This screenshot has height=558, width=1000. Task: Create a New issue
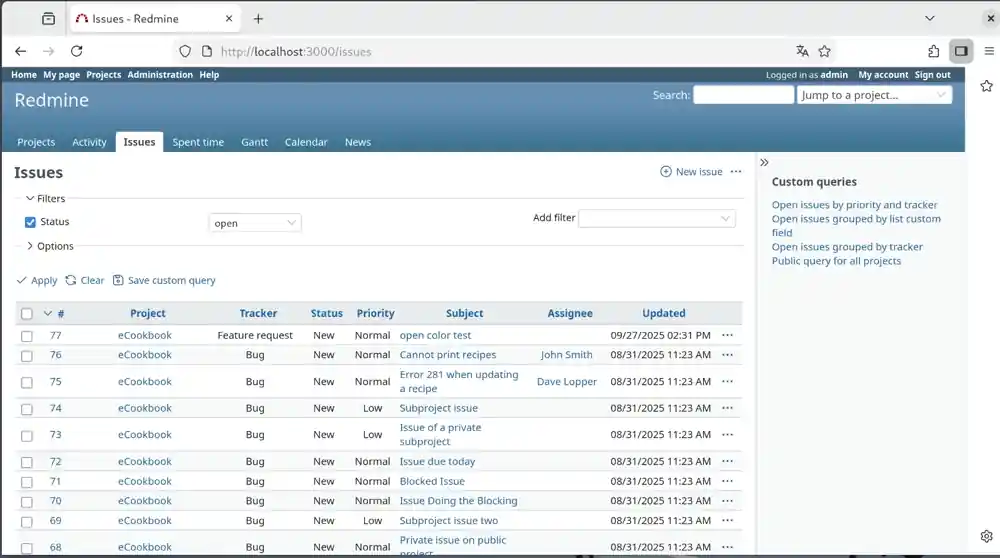[691, 172]
